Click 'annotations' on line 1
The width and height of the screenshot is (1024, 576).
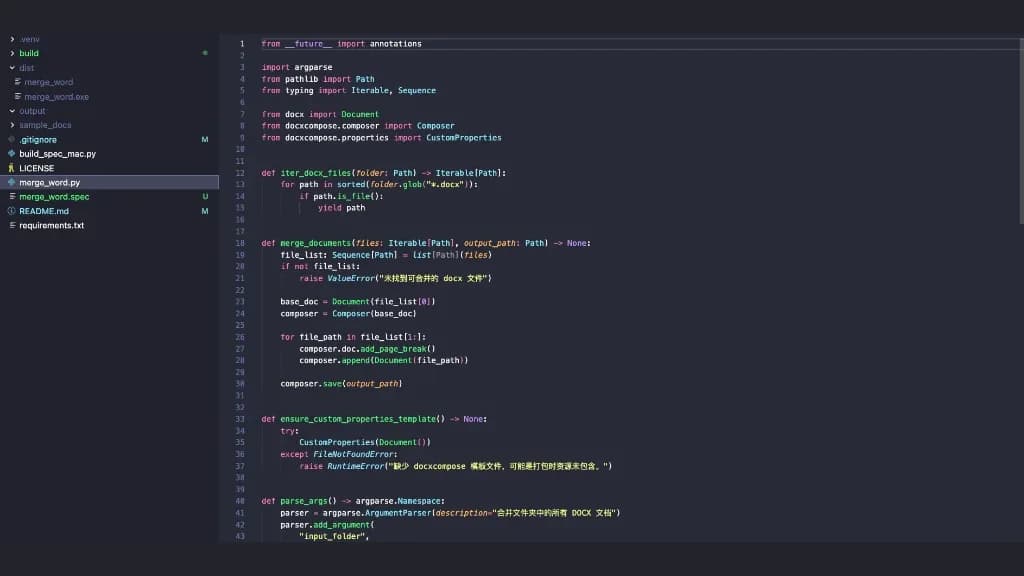pos(395,44)
